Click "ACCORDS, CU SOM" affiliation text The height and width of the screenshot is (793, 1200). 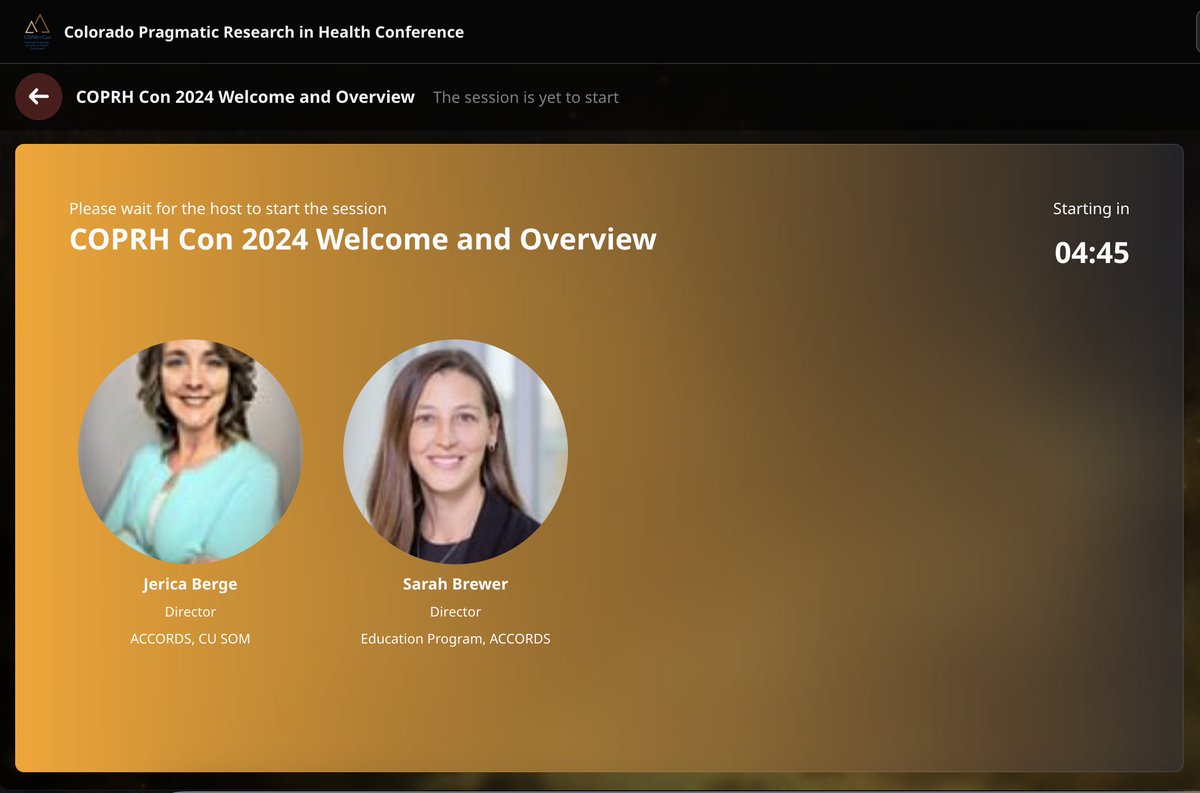190,638
